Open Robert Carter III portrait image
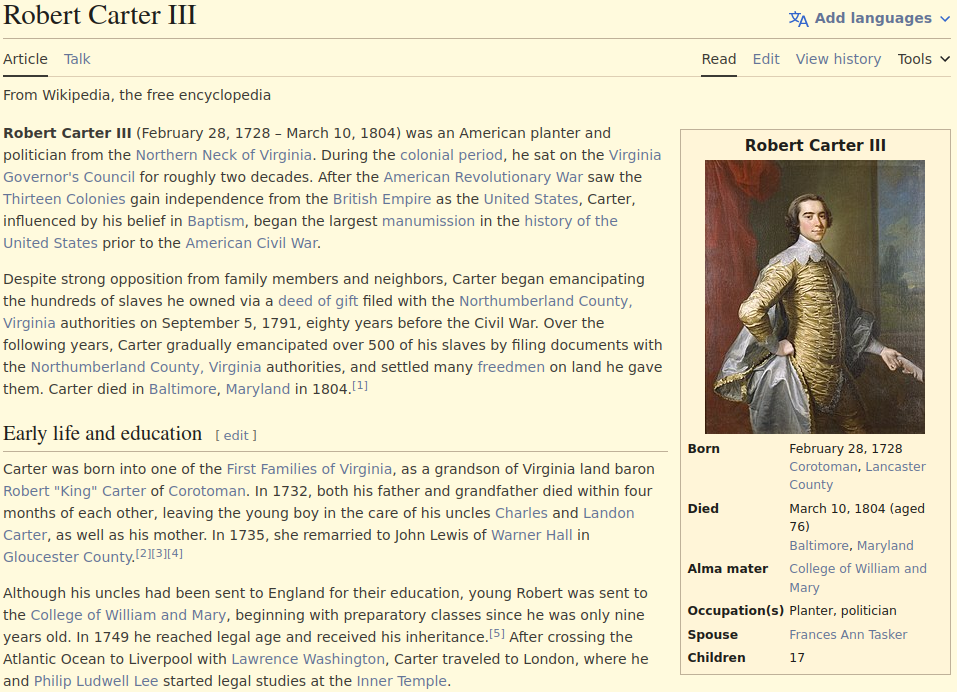957x692 pixels. point(814,297)
